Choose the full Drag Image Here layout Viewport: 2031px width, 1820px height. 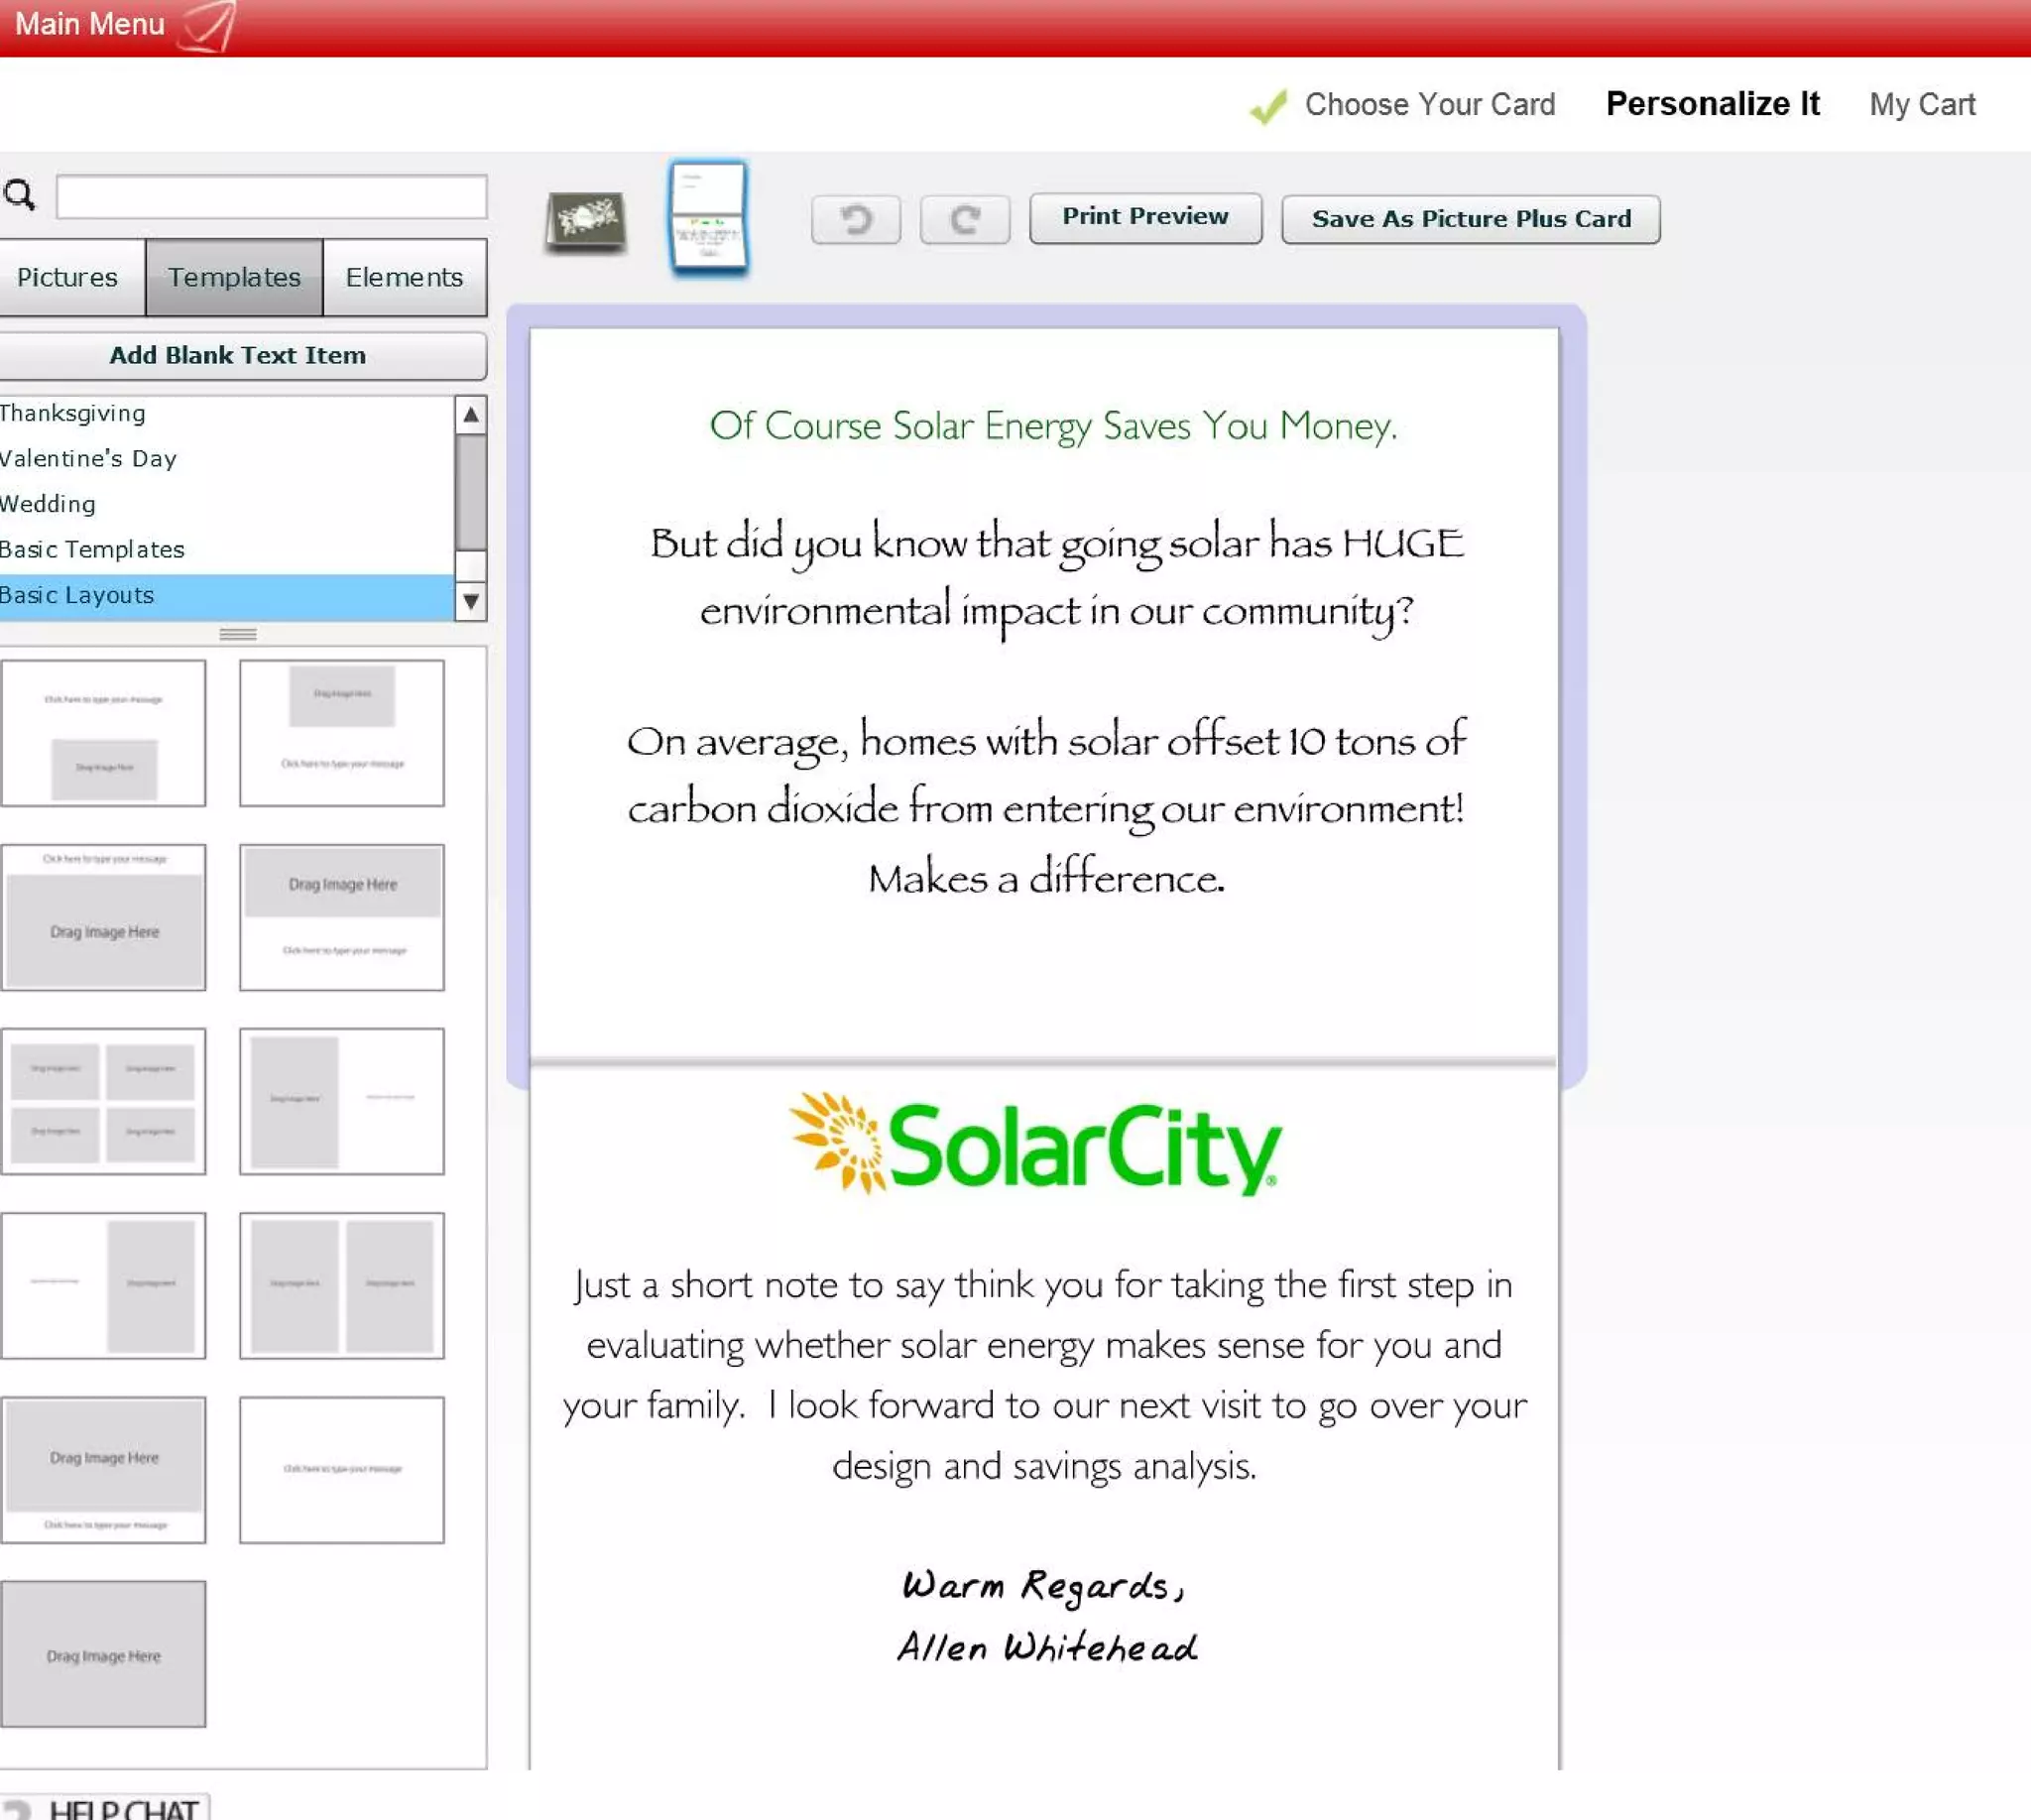pyautogui.click(x=103, y=1653)
